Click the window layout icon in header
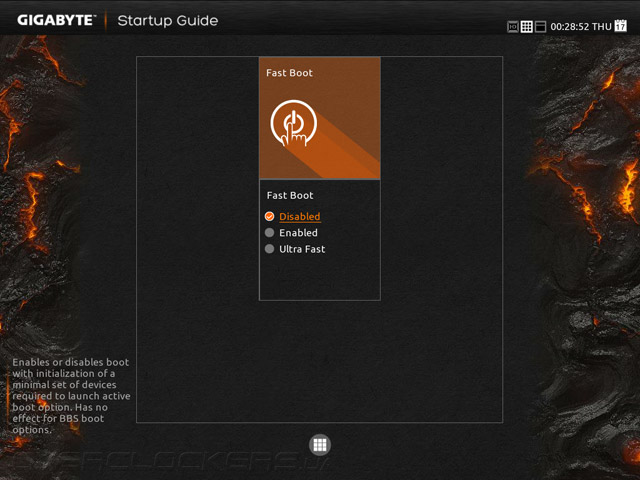The height and width of the screenshot is (480, 640). point(540,27)
